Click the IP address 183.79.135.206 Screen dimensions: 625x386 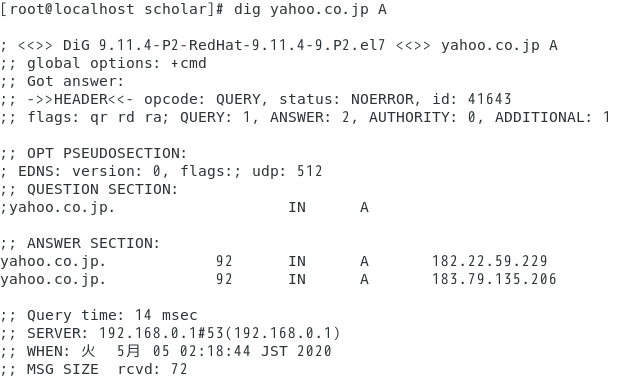click(494, 279)
